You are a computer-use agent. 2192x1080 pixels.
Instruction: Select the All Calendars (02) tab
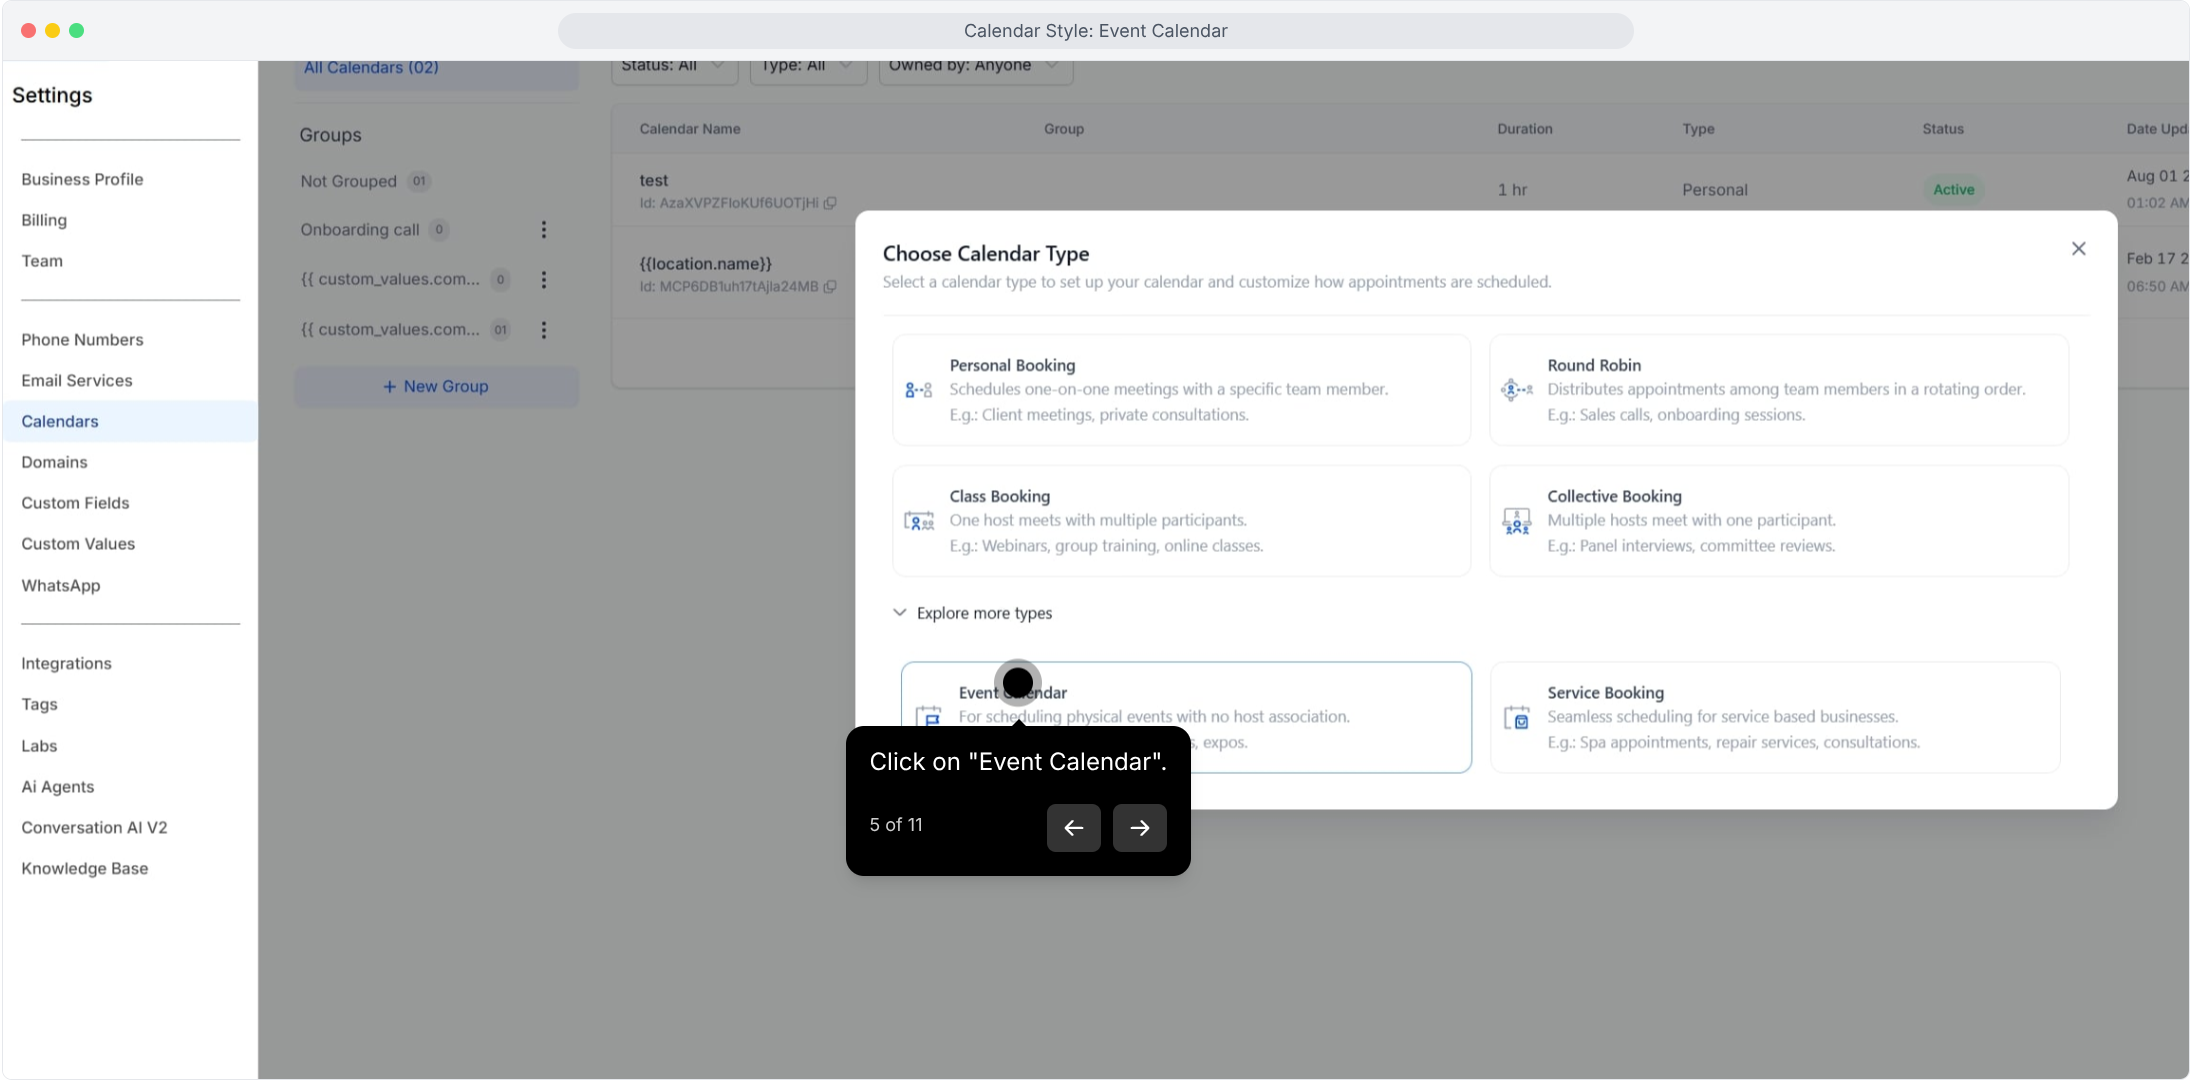click(371, 68)
